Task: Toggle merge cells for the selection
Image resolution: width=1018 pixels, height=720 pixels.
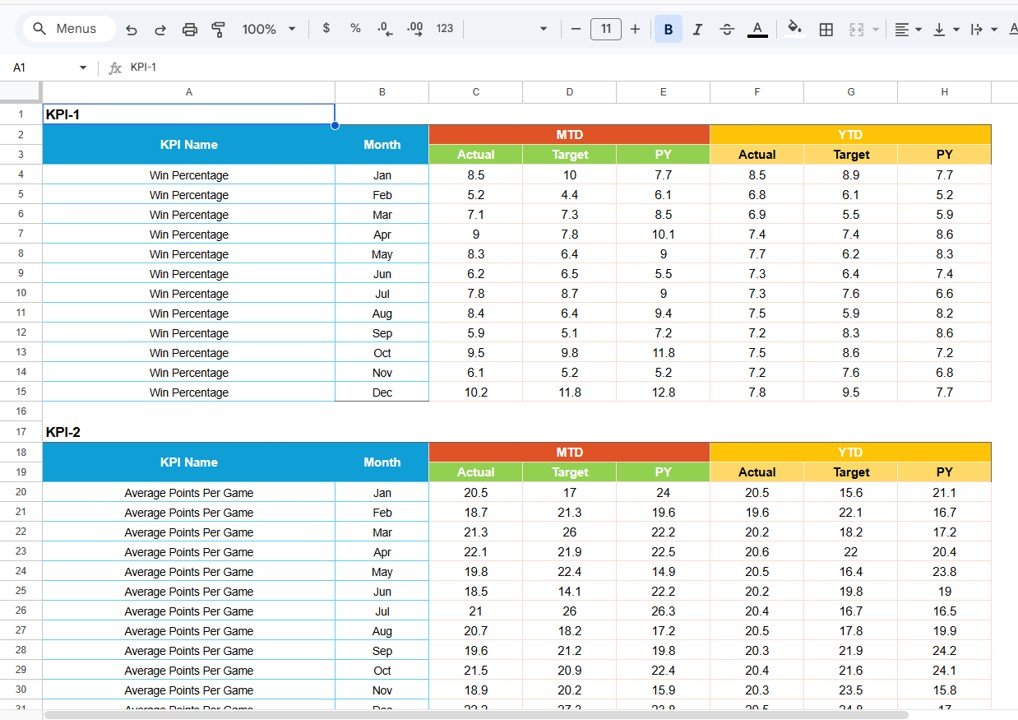Action: [x=855, y=28]
